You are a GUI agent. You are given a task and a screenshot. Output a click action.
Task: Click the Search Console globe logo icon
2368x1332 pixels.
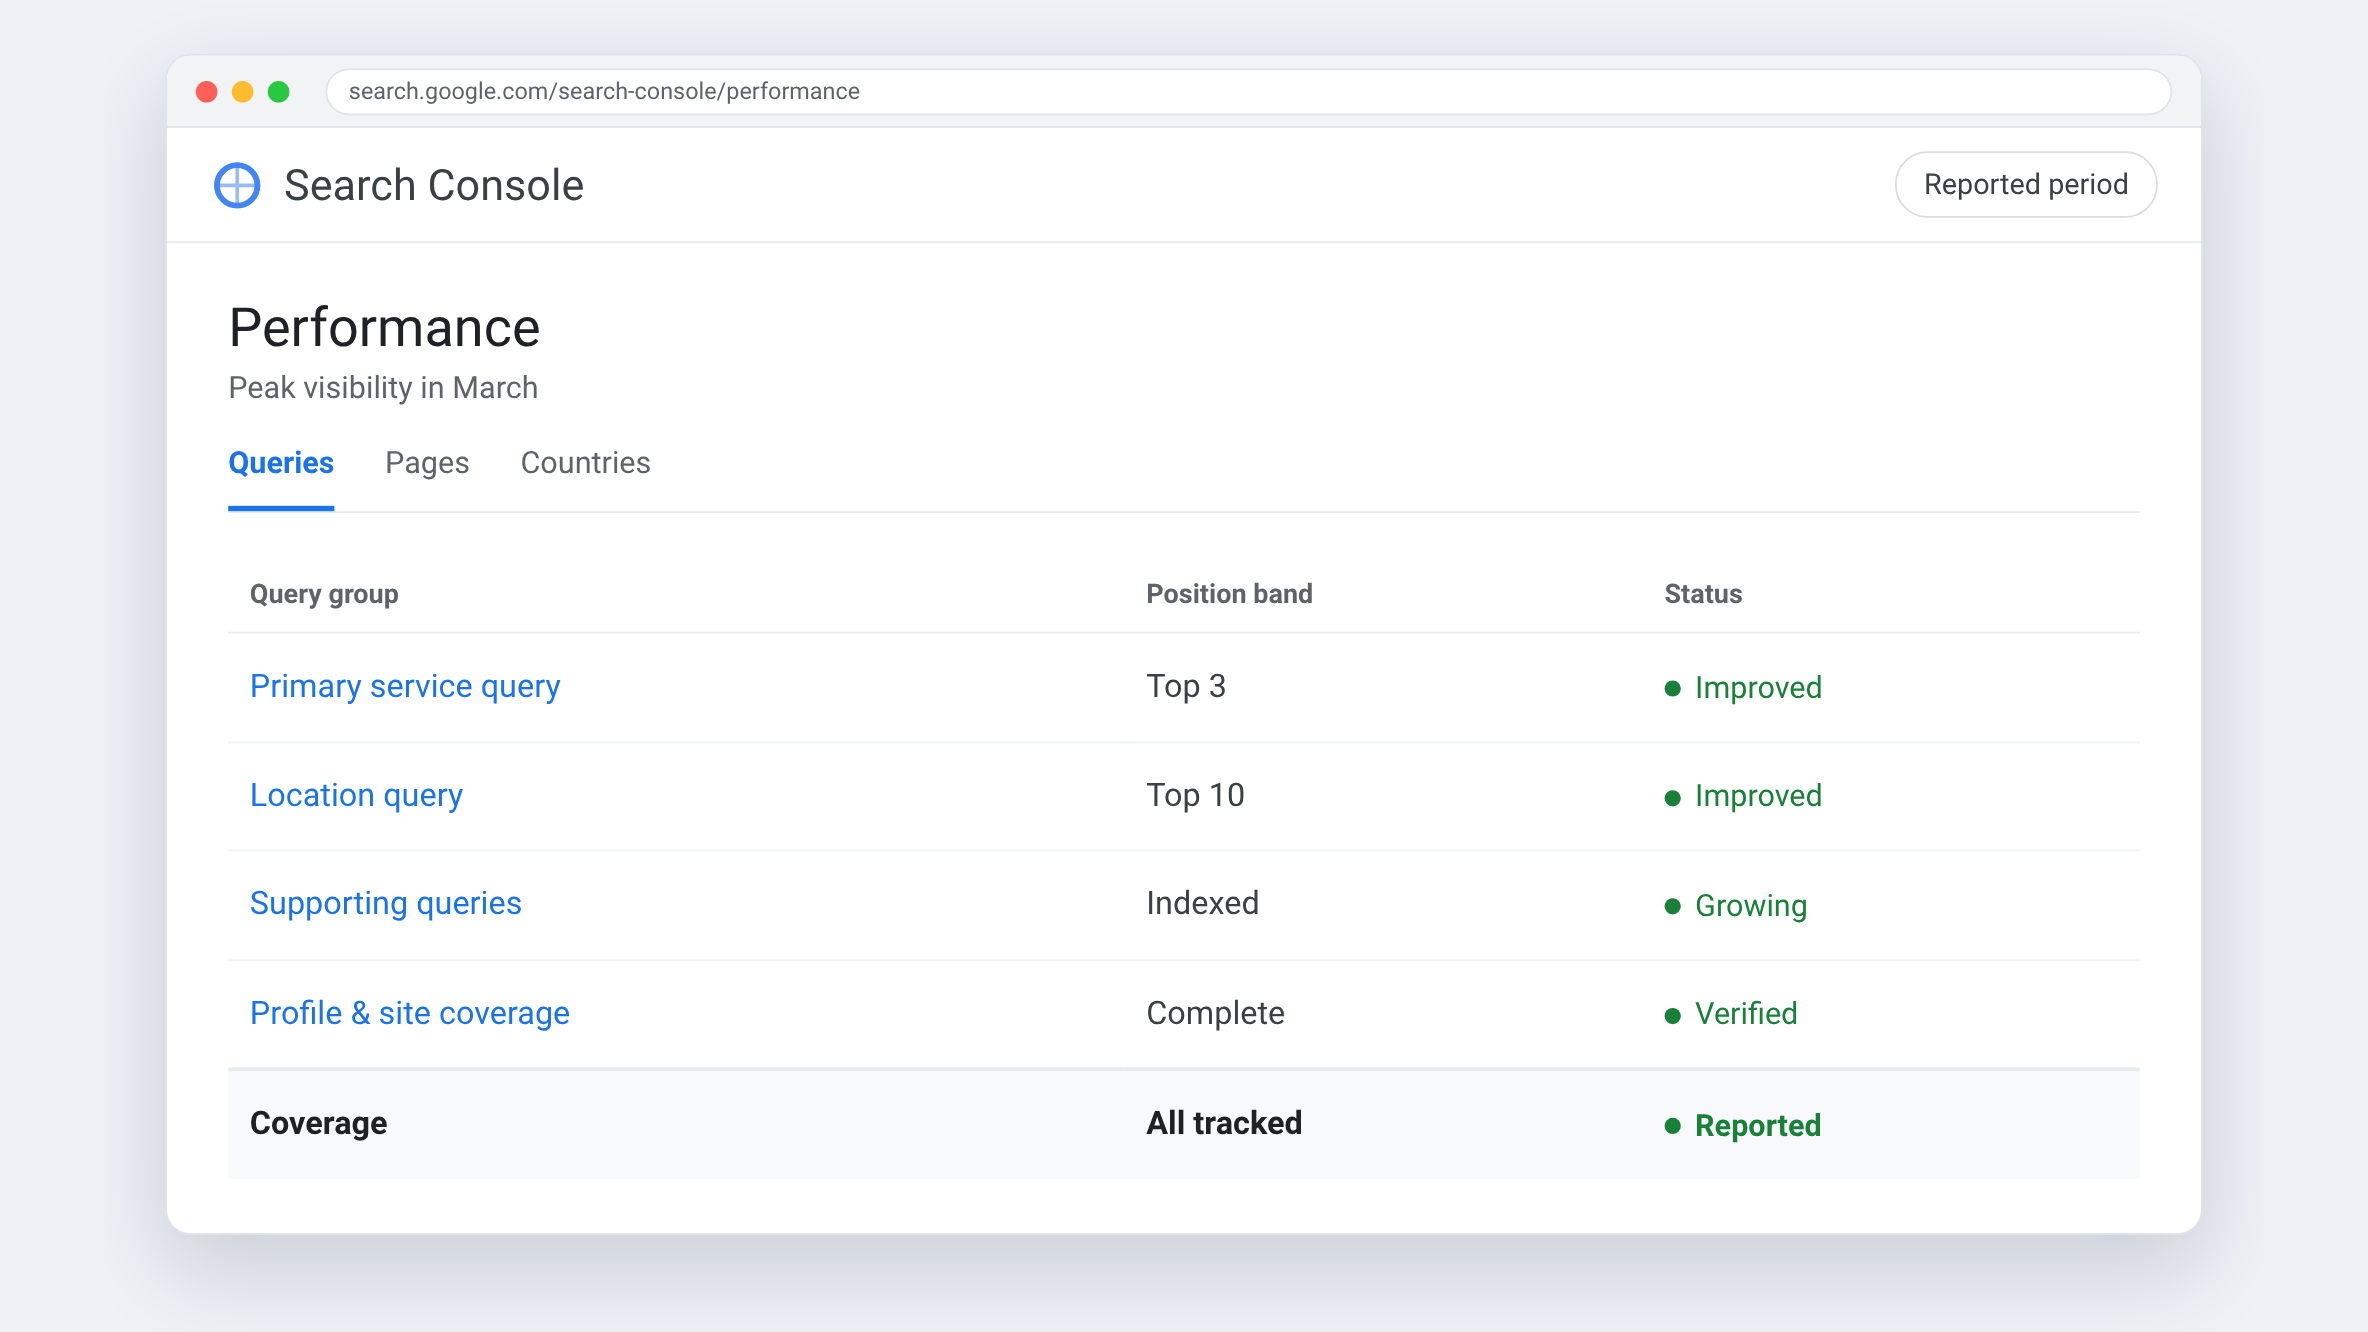(237, 185)
